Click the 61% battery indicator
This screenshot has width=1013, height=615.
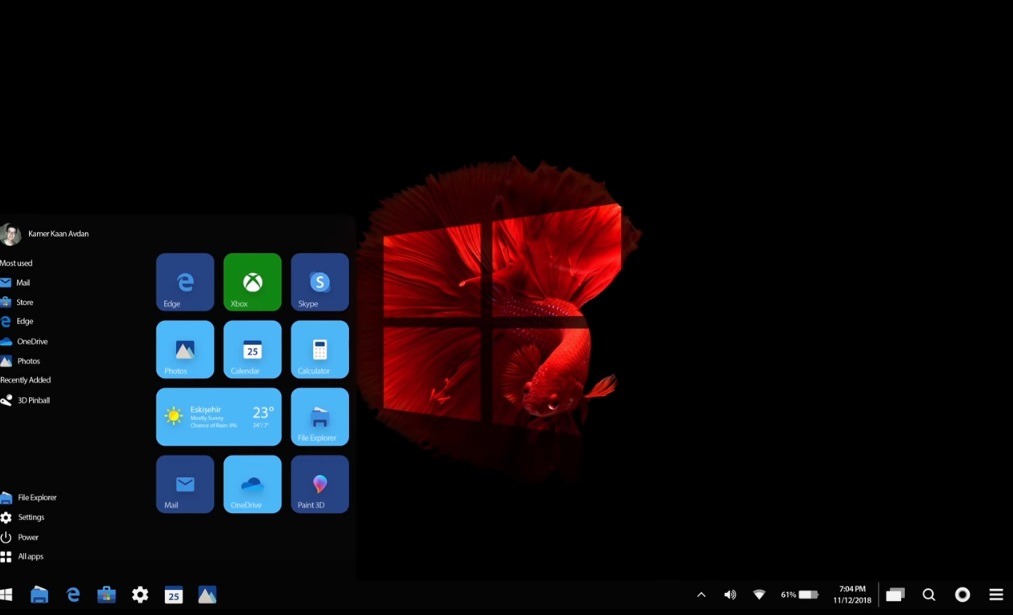800,595
